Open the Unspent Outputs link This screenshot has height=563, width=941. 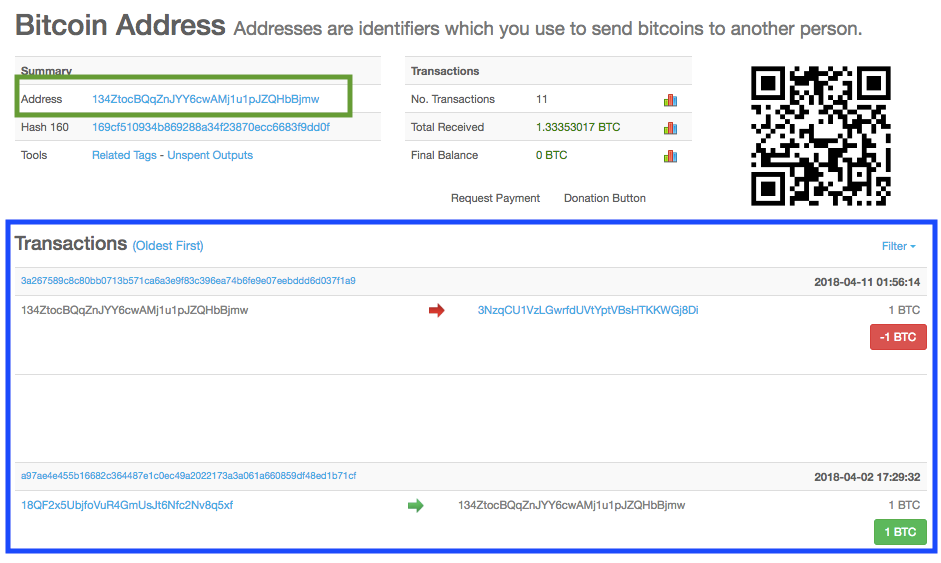(x=210, y=155)
